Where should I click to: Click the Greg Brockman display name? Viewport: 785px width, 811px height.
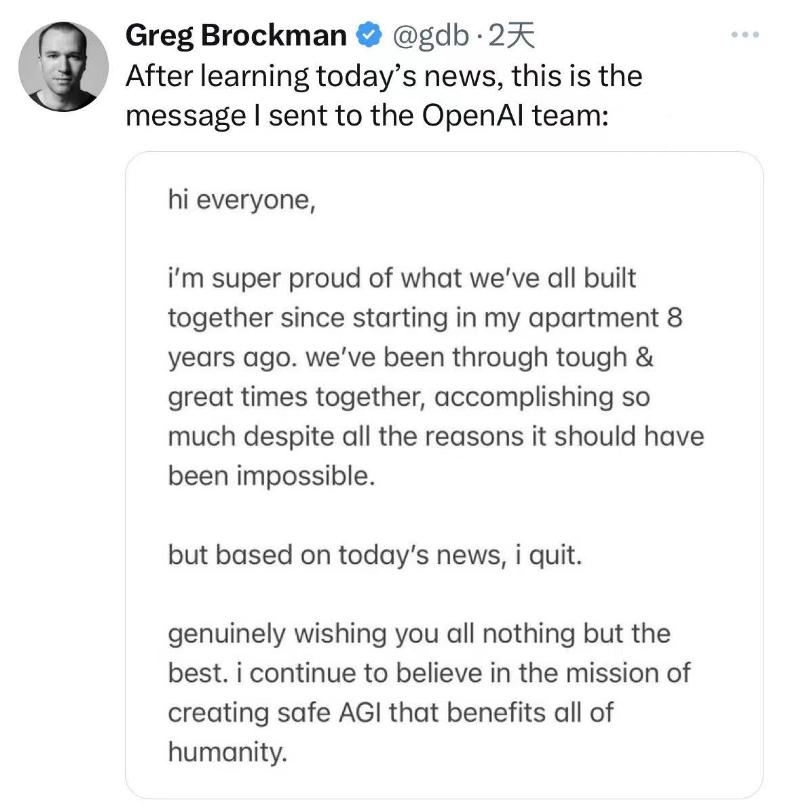[x=236, y=36]
